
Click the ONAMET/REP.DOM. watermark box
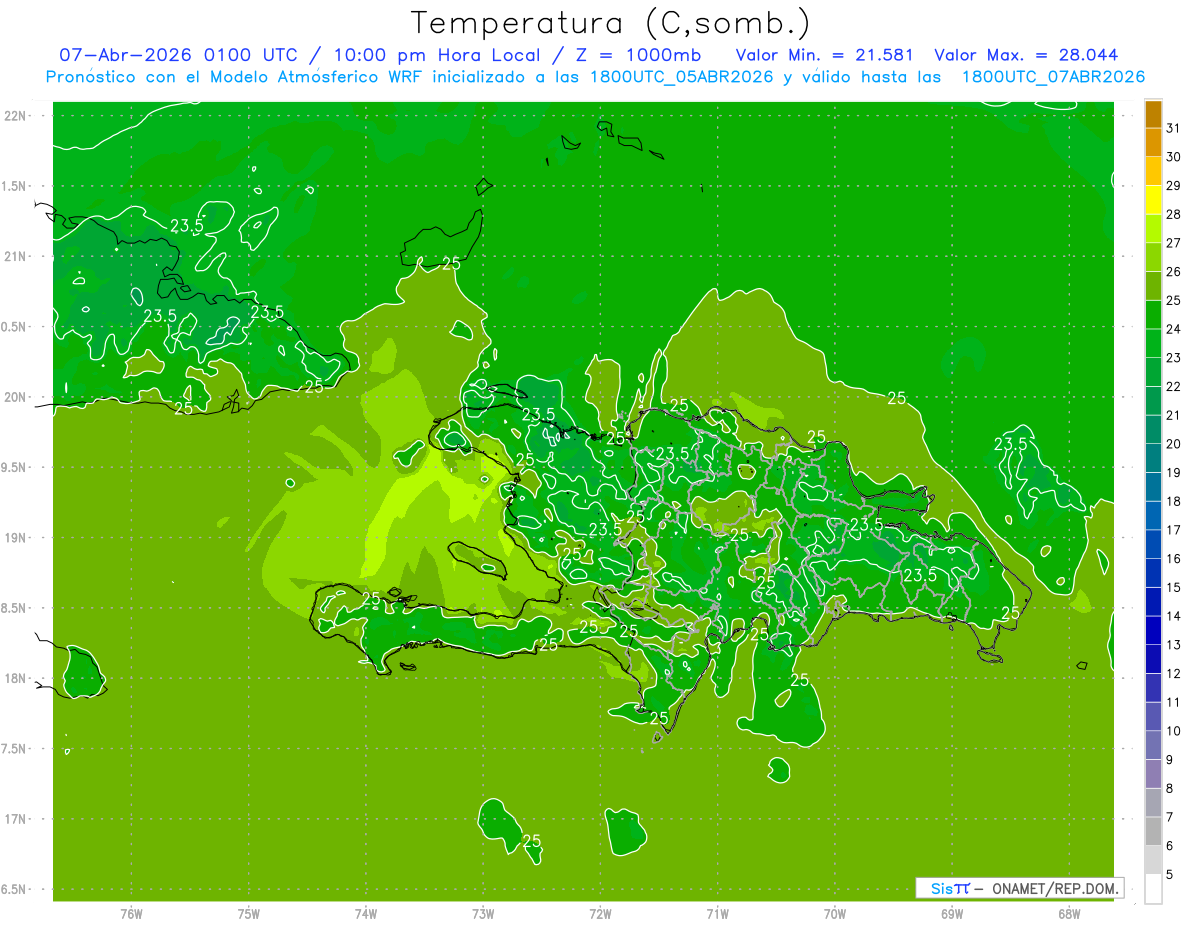click(1019, 888)
